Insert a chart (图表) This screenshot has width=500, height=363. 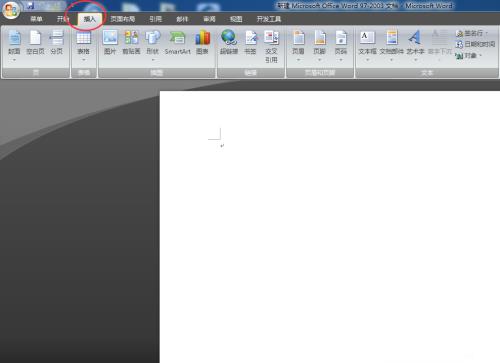tap(202, 43)
